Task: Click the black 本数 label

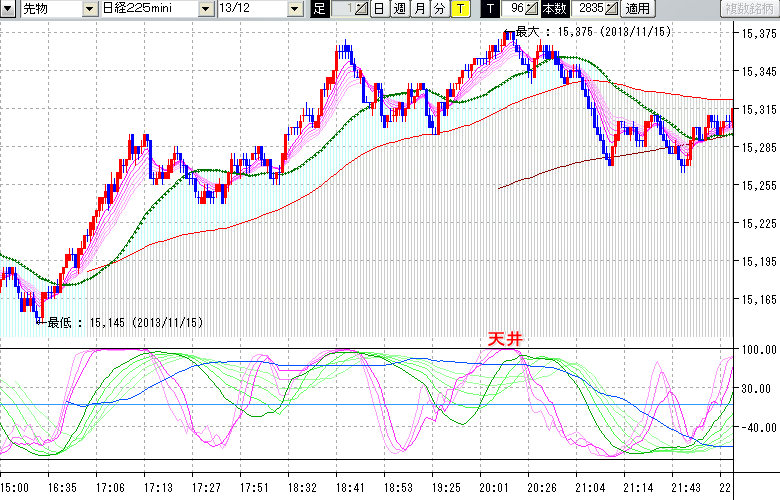Action: [x=554, y=9]
